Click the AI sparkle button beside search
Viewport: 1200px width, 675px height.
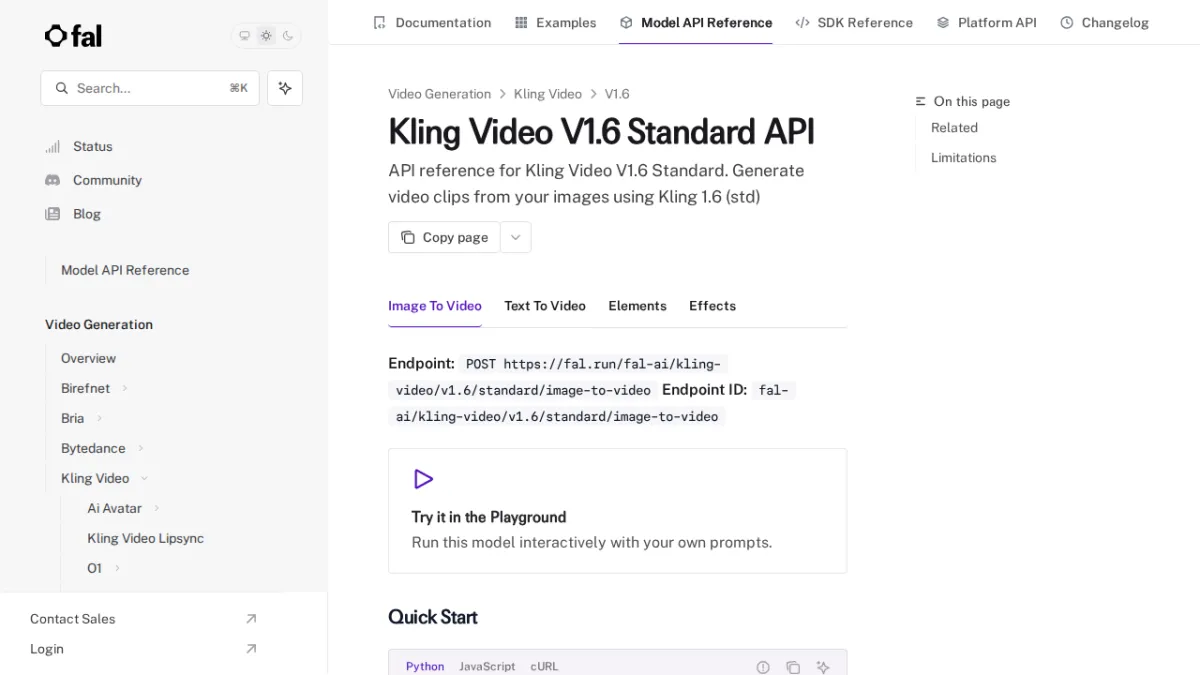[285, 88]
